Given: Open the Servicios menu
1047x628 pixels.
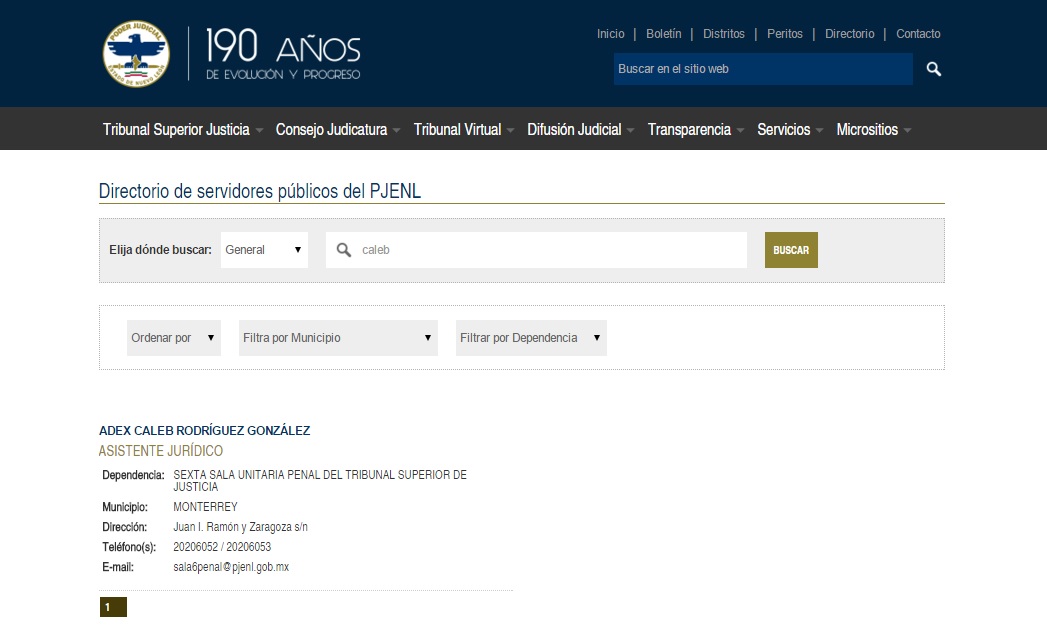Looking at the screenshot, I should pos(789,130).
